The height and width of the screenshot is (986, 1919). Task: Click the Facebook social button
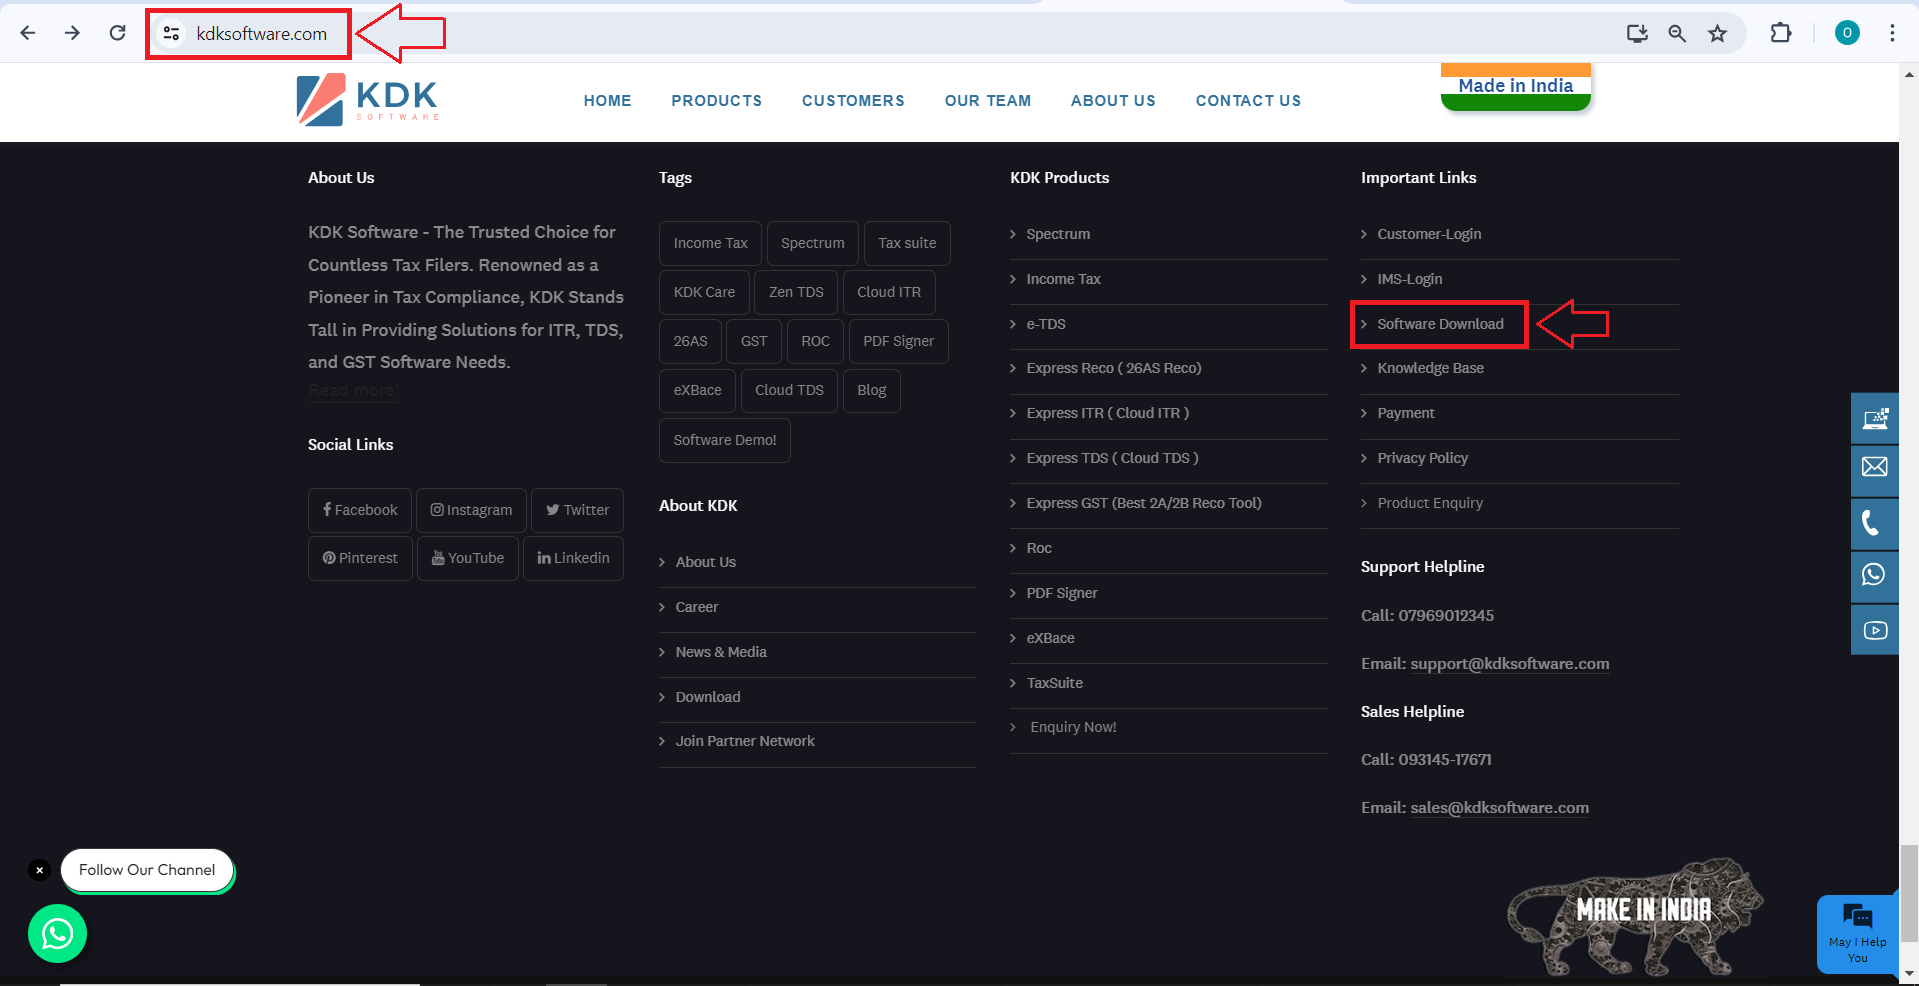(x=360, y=510)
